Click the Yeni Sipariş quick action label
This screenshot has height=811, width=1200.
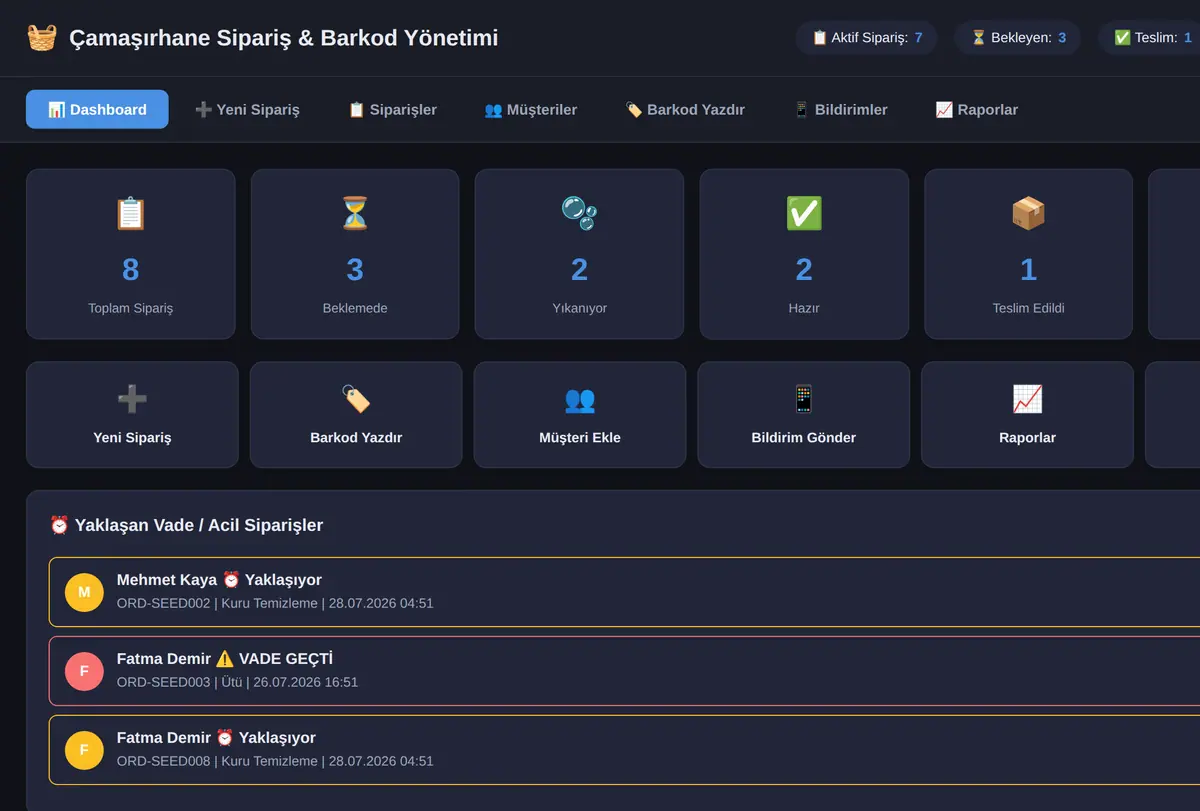point(132,437)
